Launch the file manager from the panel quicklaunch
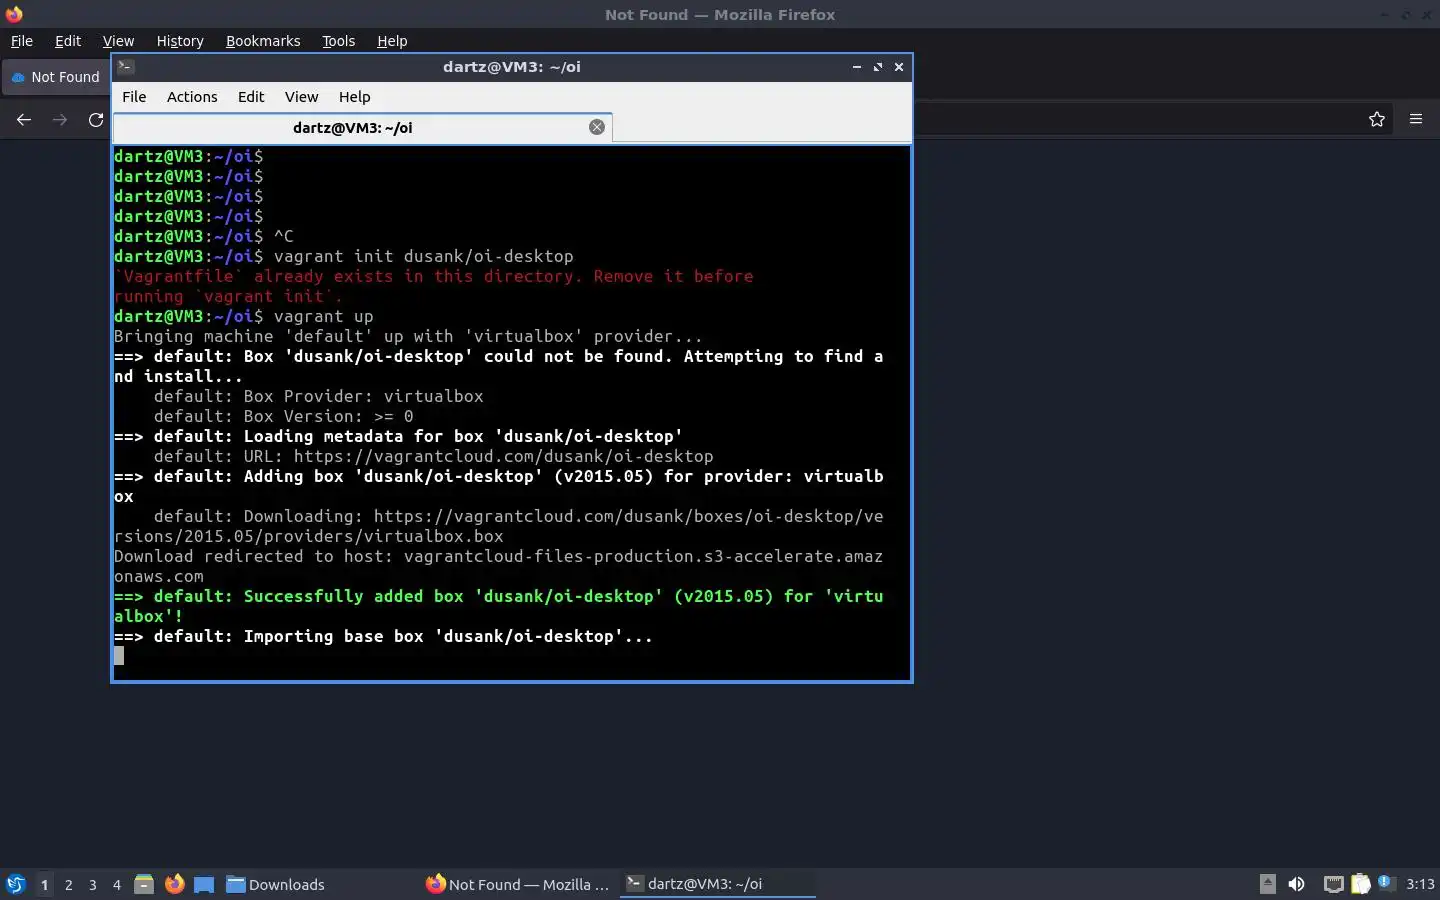This screenshot has height=900, width=1440. (144, 884)
